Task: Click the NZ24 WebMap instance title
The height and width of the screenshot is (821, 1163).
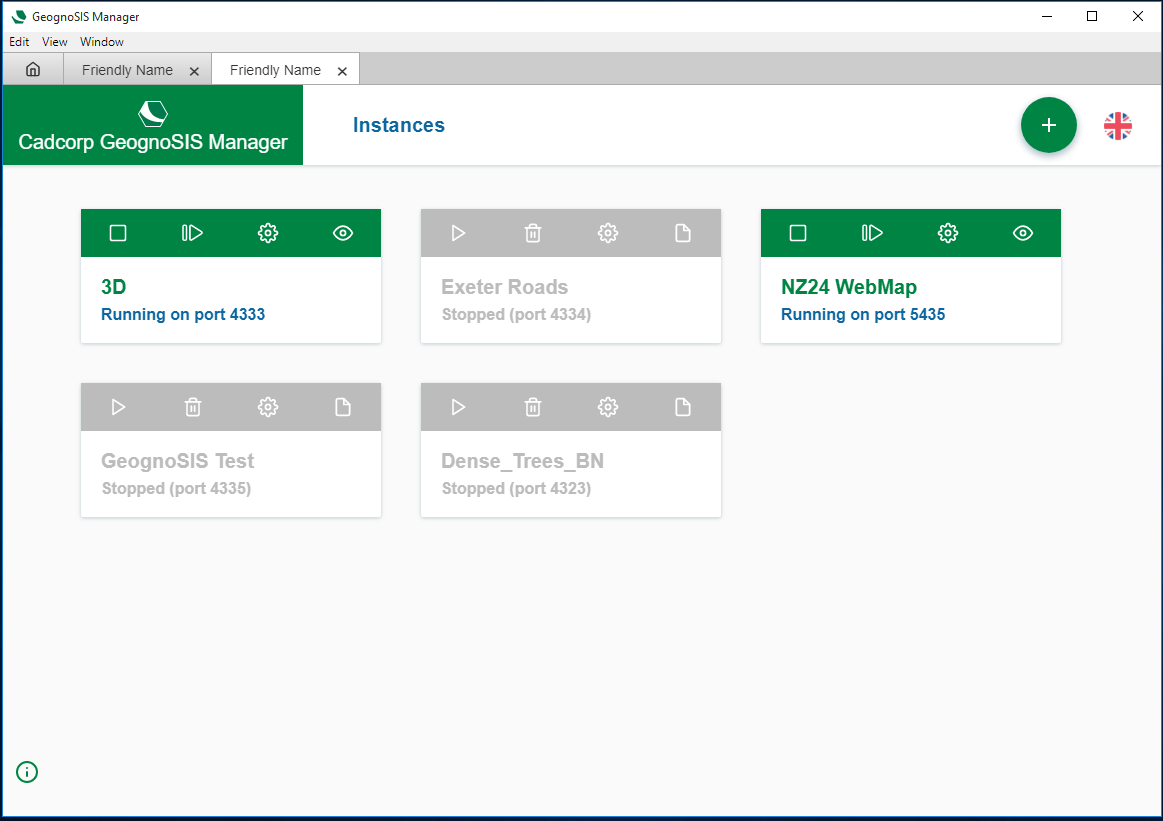Action: click(849, 287)
